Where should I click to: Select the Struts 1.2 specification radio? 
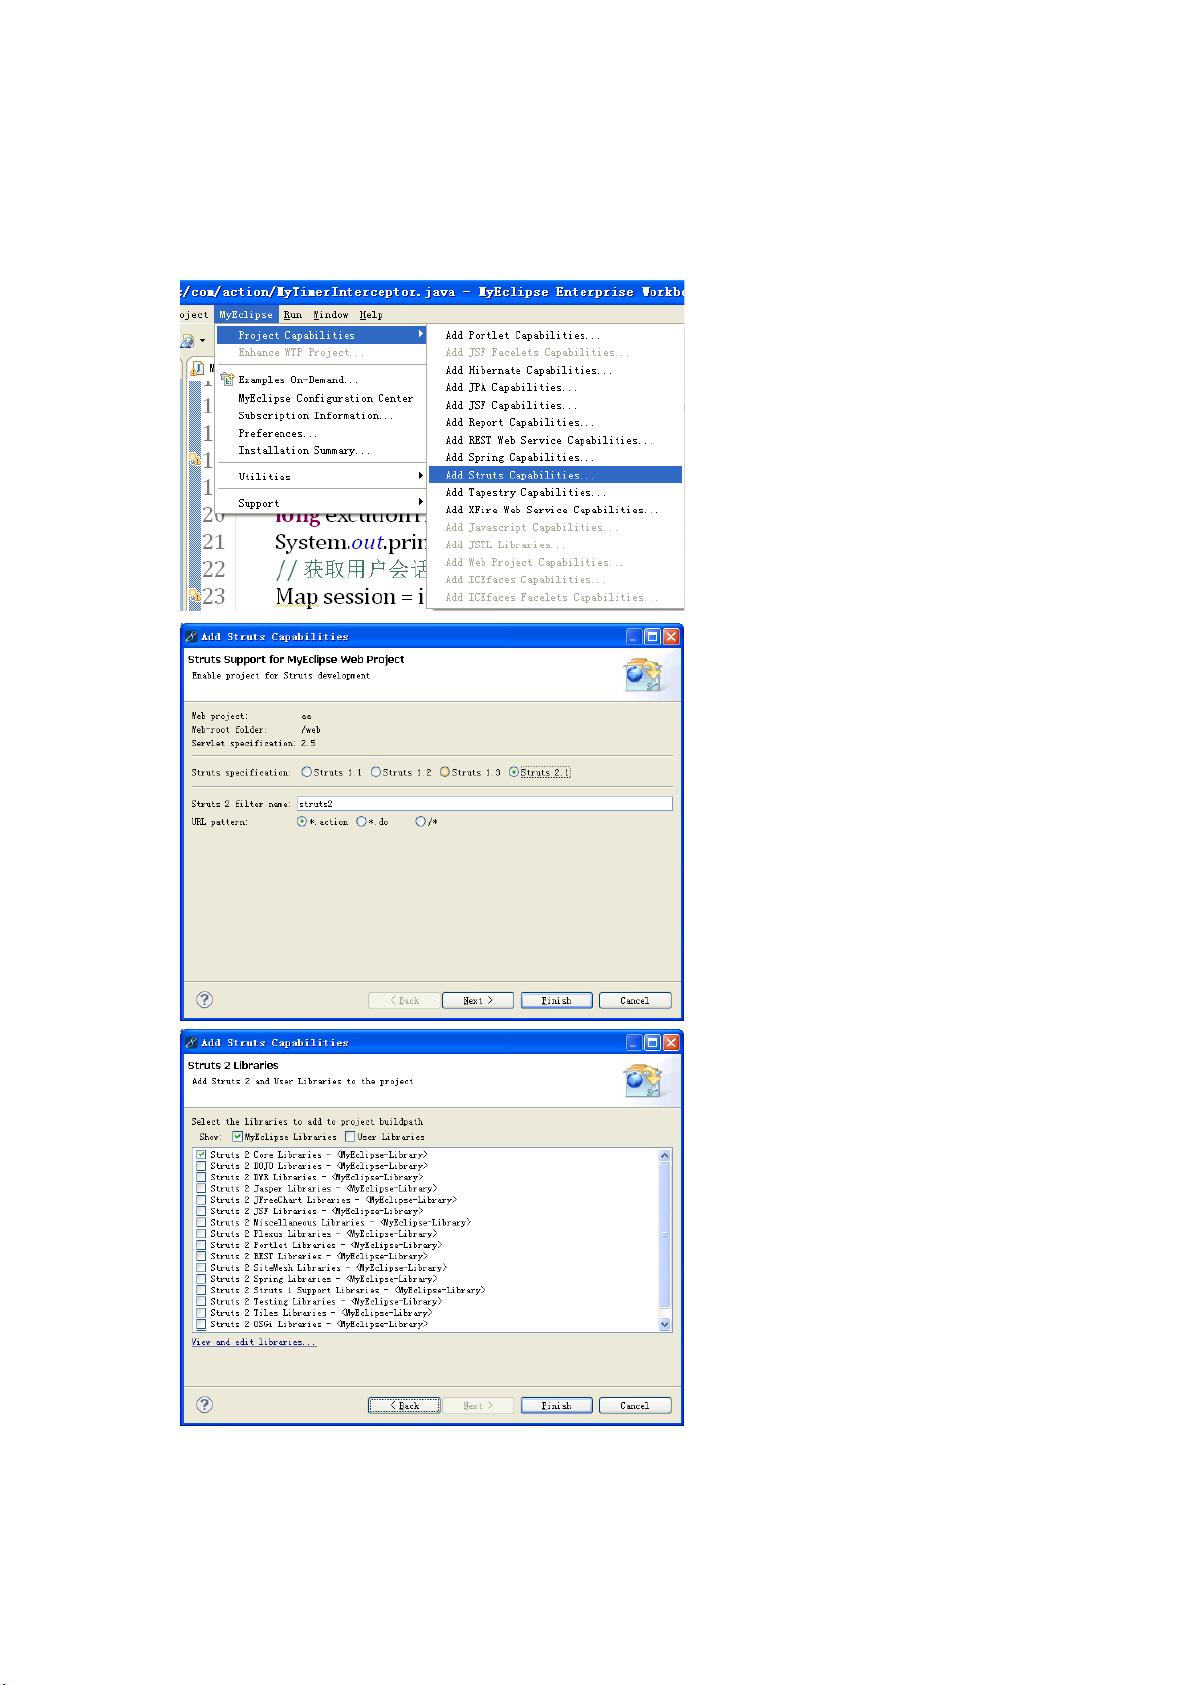tap(376, 772)
